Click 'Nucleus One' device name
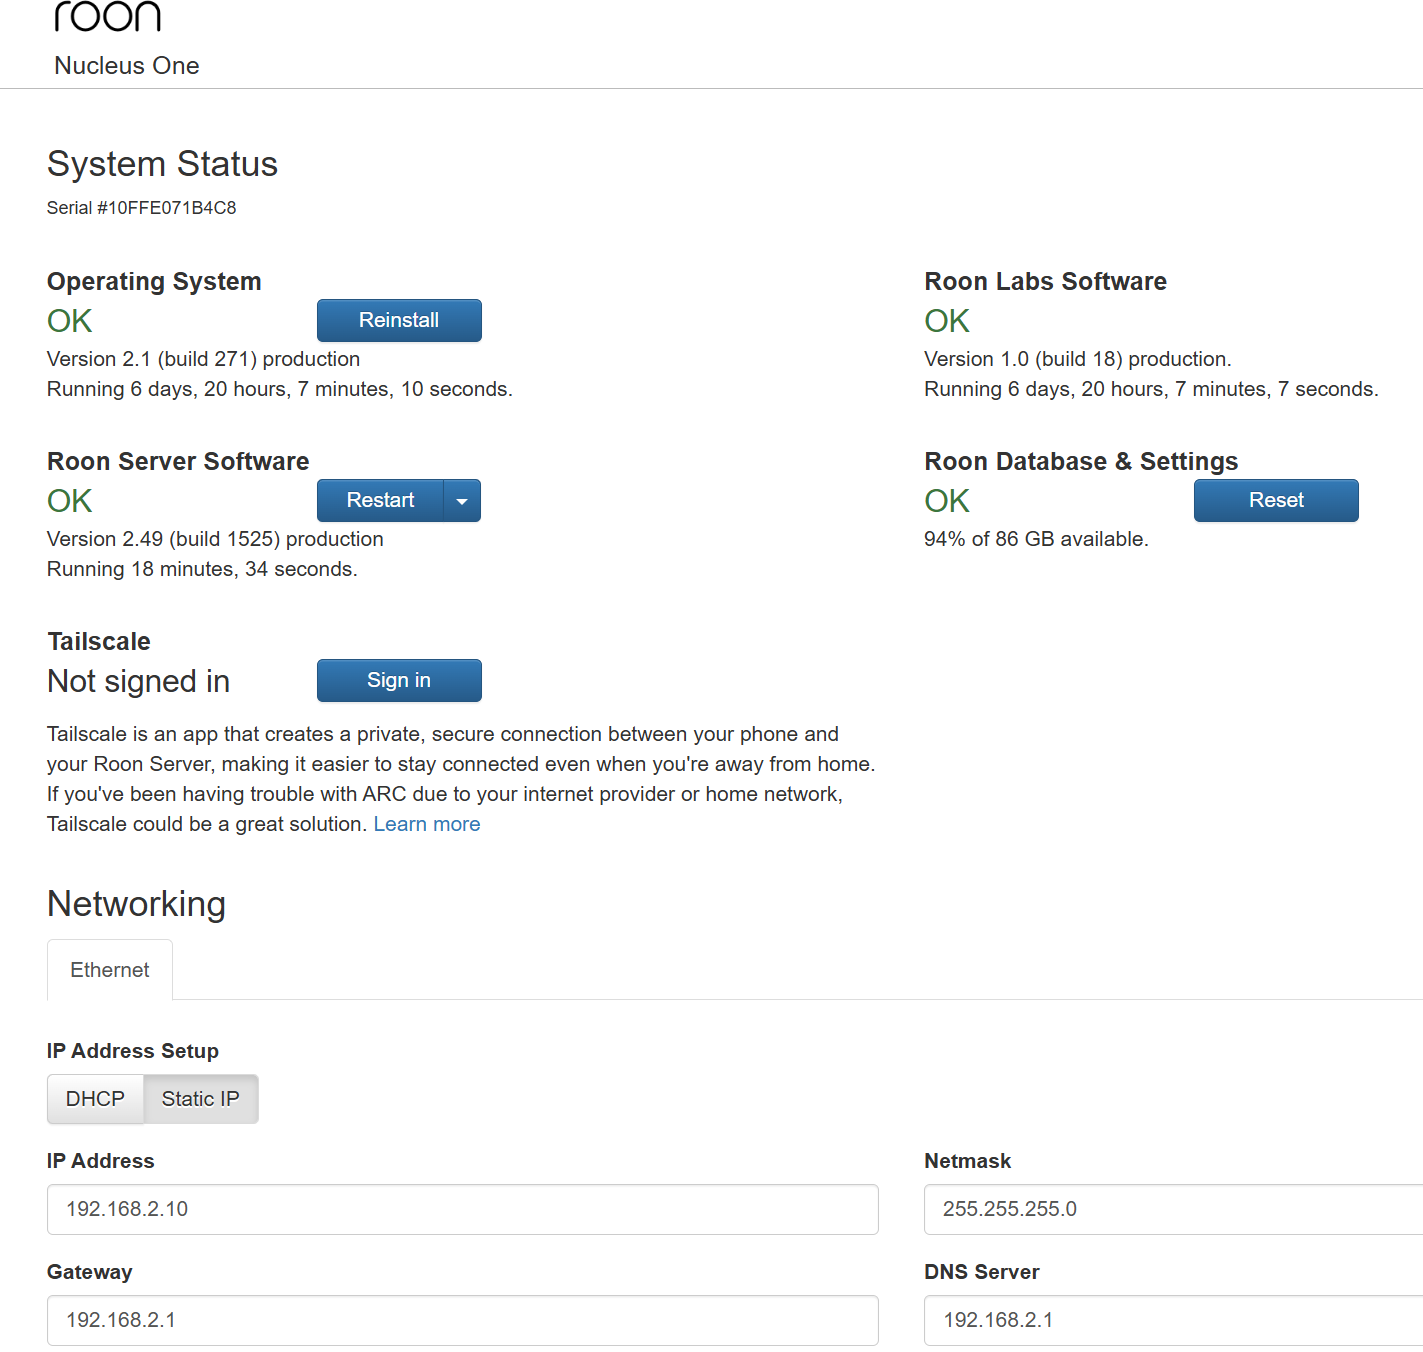1423x1352 pixels. [x=127, y=66]
